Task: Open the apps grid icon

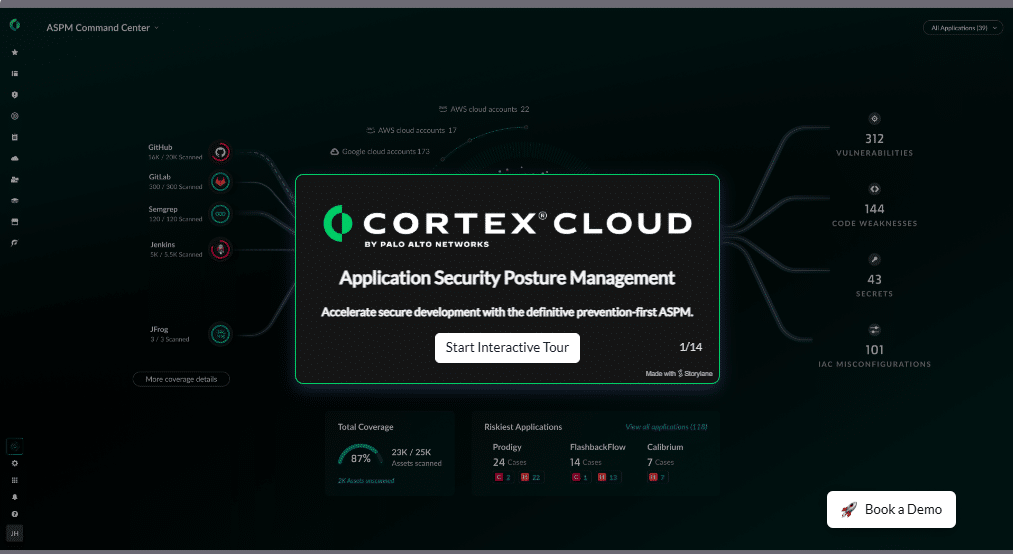Action: coord(15,480)
